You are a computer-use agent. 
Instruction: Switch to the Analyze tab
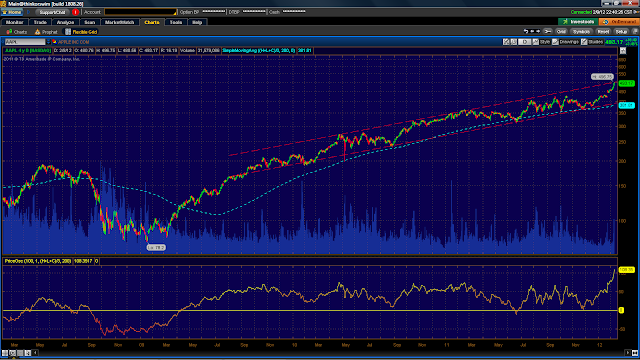click(x=65, y=22)
